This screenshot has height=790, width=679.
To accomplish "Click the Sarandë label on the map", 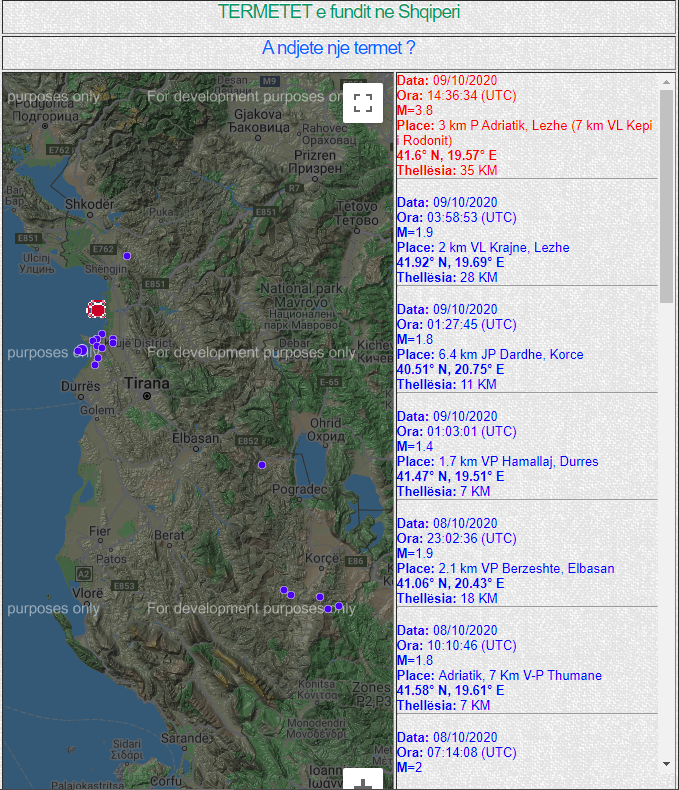I will [184, 738].
